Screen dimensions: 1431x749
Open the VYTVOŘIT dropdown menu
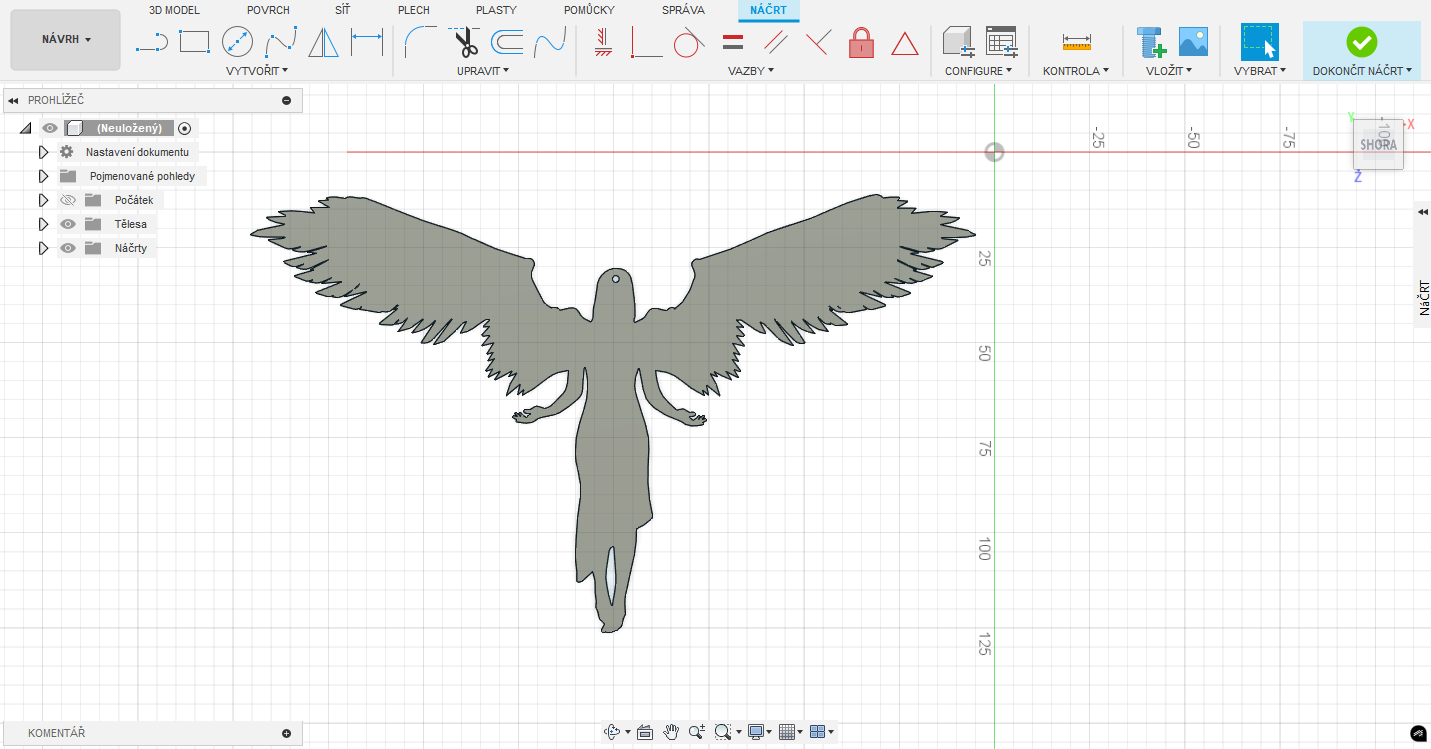pyautogui.click(x=257, y=71)
